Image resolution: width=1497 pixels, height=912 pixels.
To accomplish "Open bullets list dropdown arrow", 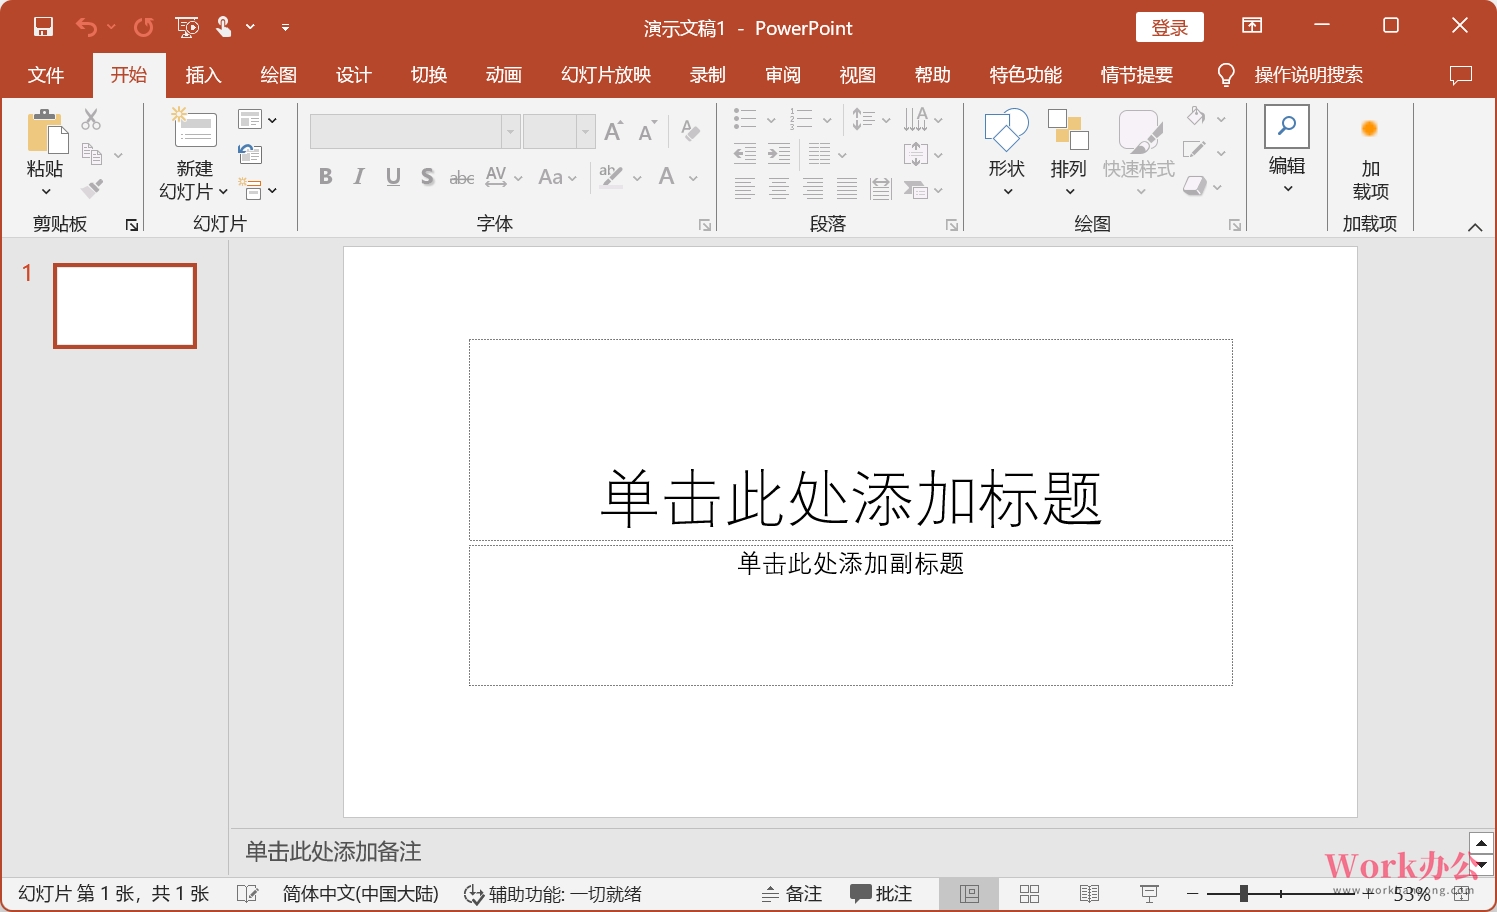I will click(771, 120).
